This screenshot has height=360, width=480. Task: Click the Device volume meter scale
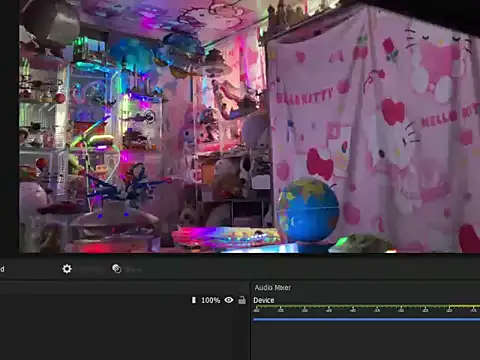pyautogui.click(x=366, y=308)
